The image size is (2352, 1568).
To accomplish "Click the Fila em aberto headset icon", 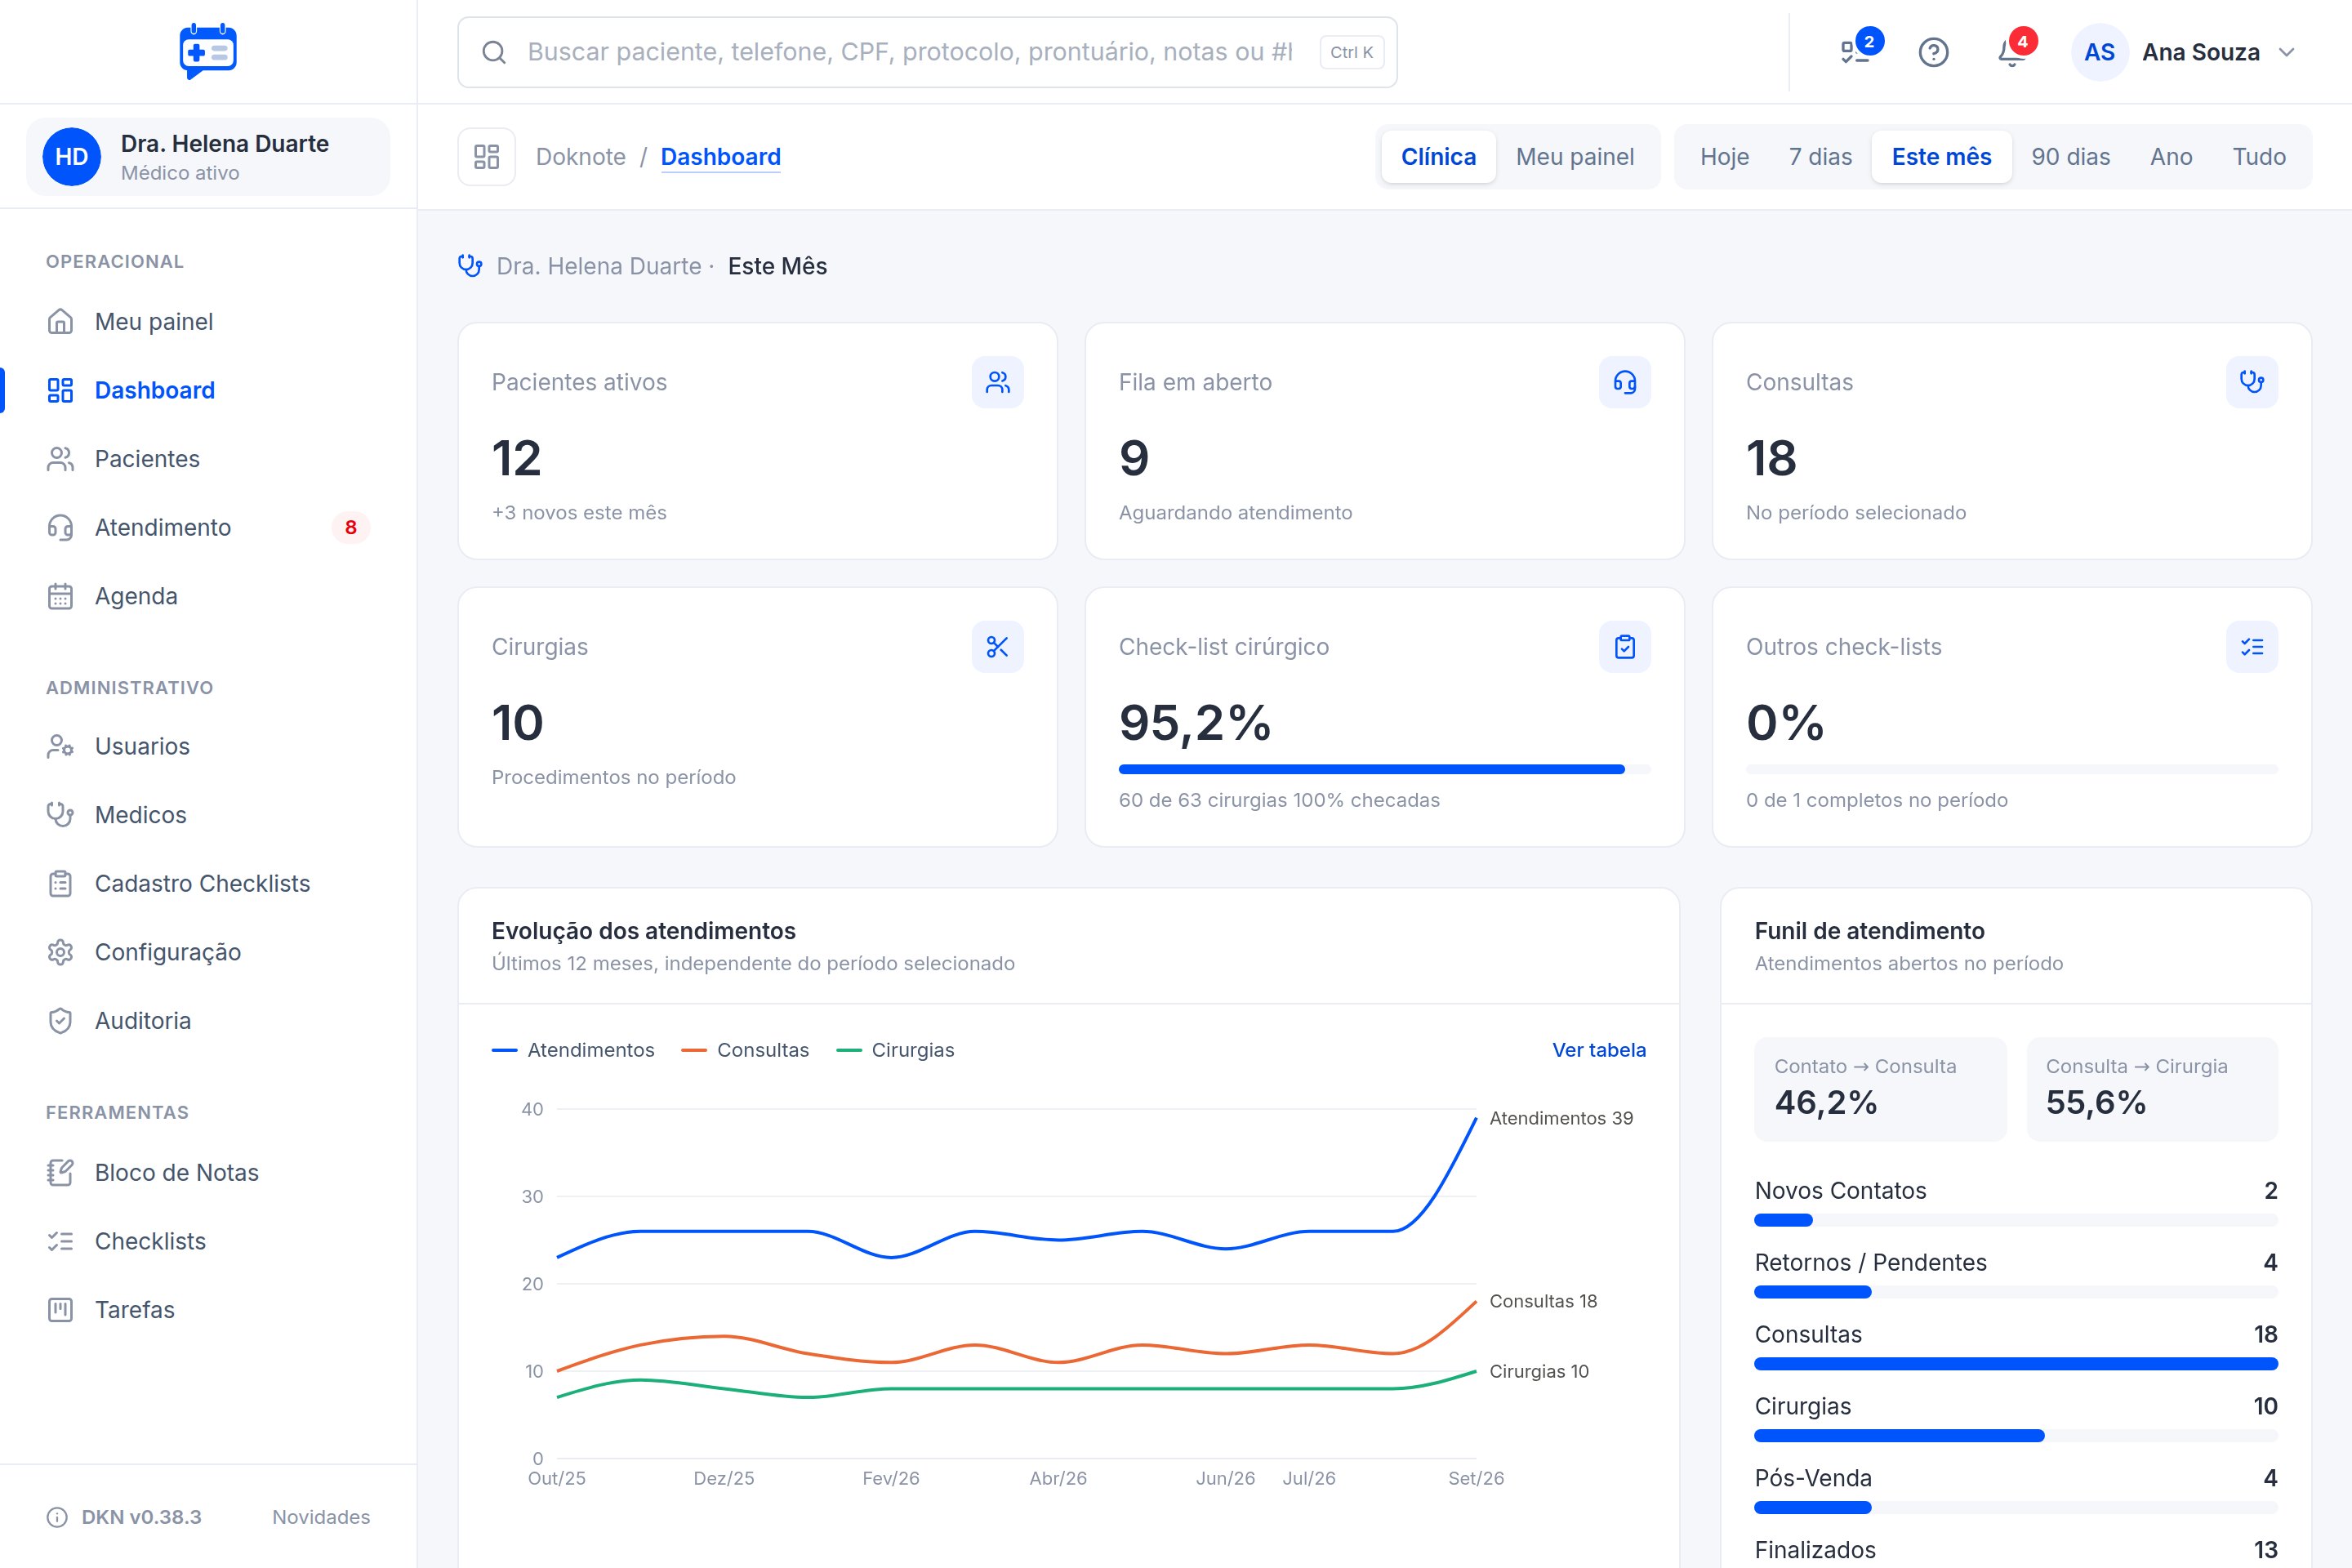I will tap(1624, 382).
